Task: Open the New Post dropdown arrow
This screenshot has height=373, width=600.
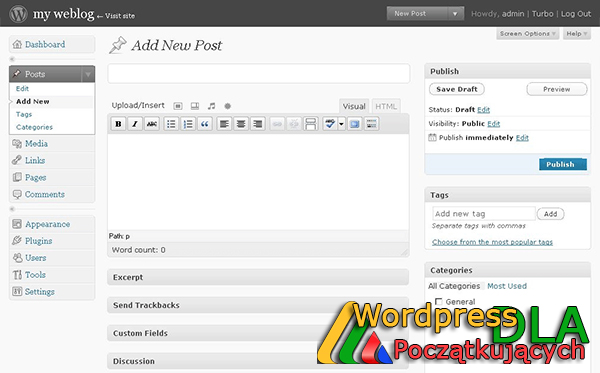Action: click(x=455, y=14)
